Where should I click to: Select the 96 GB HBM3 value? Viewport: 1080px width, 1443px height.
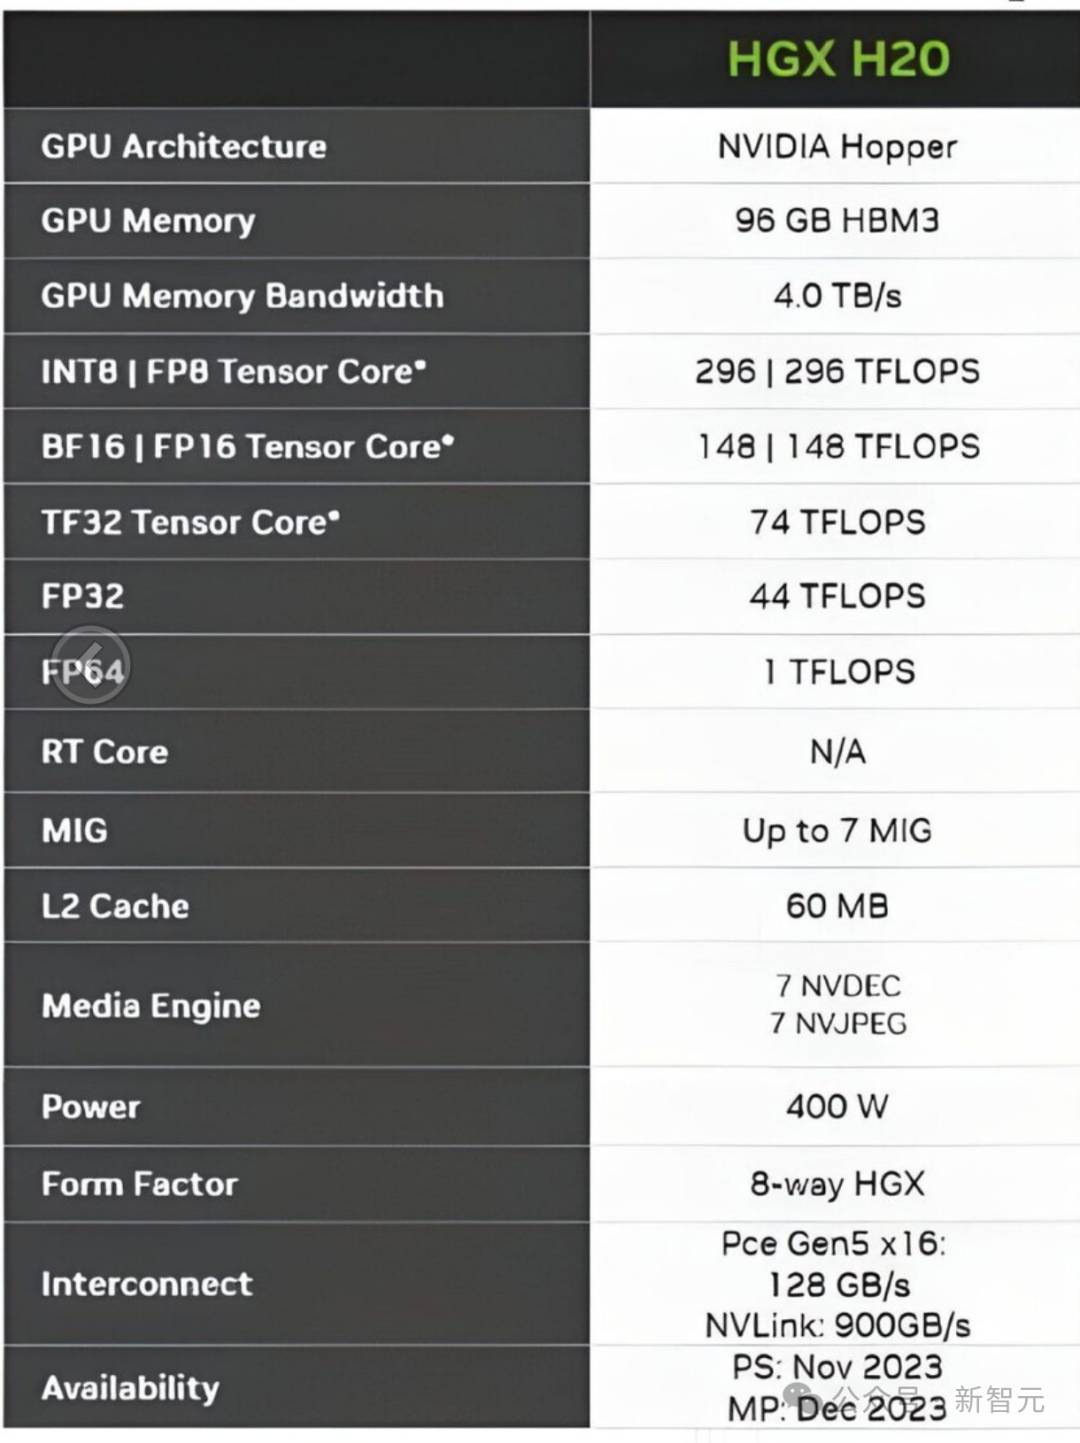pos(837,220)
